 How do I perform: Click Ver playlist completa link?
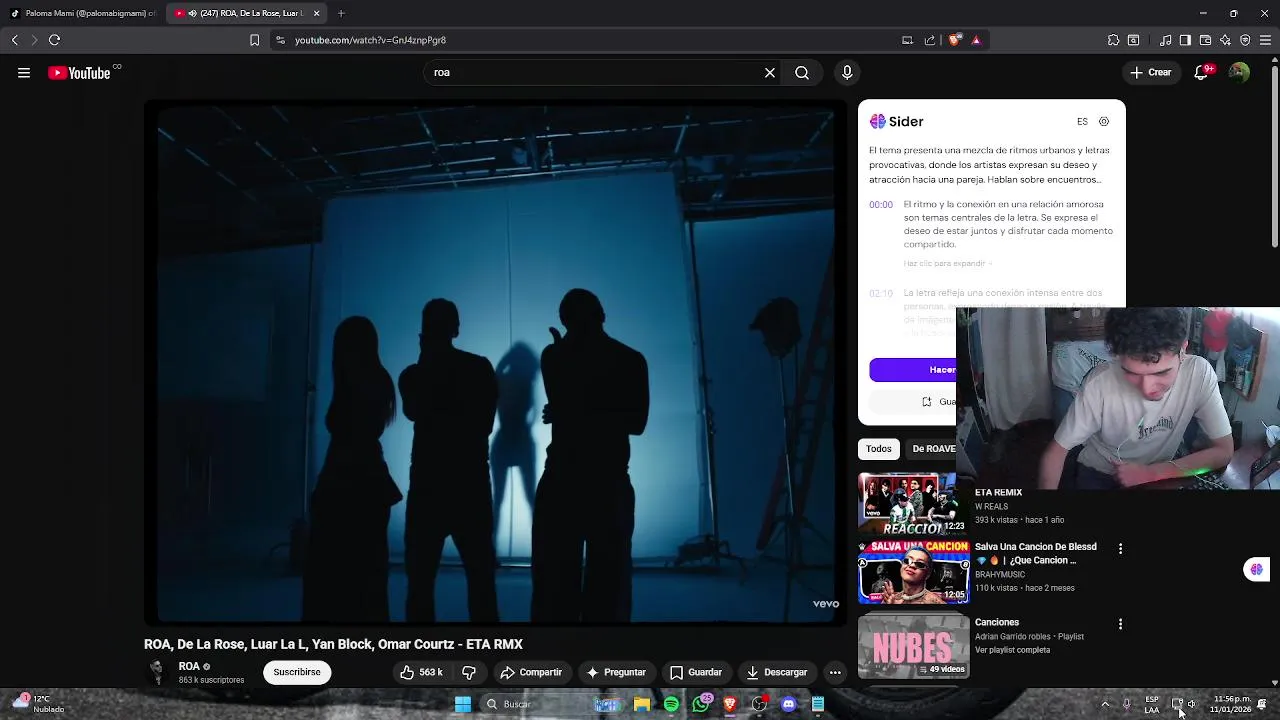click(1012, 650)
